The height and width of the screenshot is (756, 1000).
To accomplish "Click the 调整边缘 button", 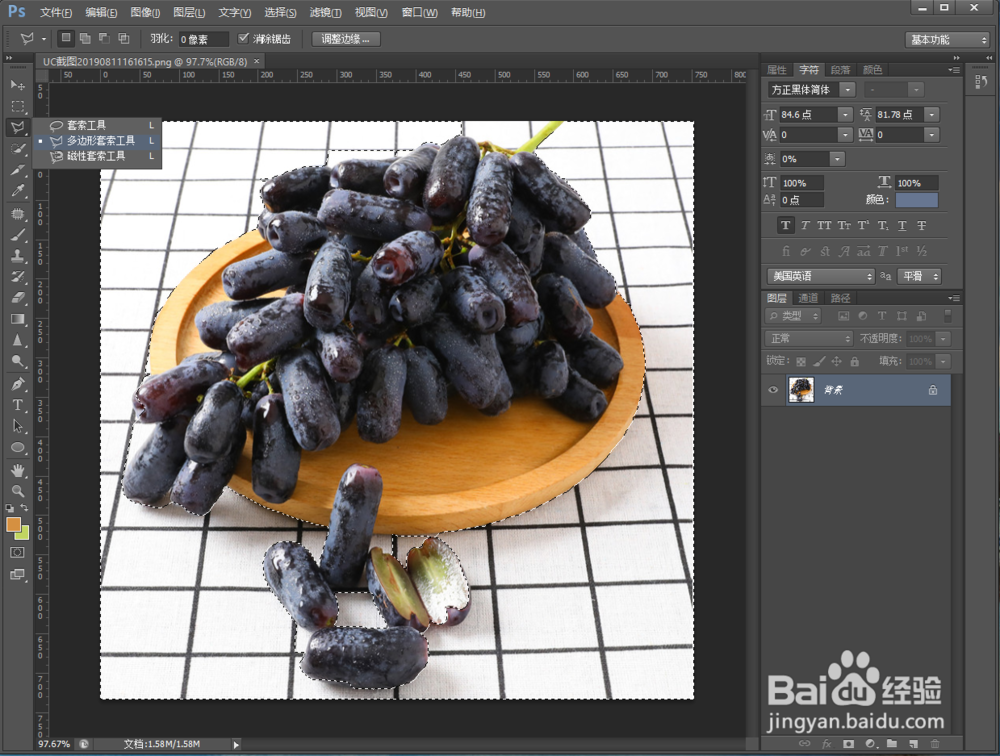I will [346, 39].
